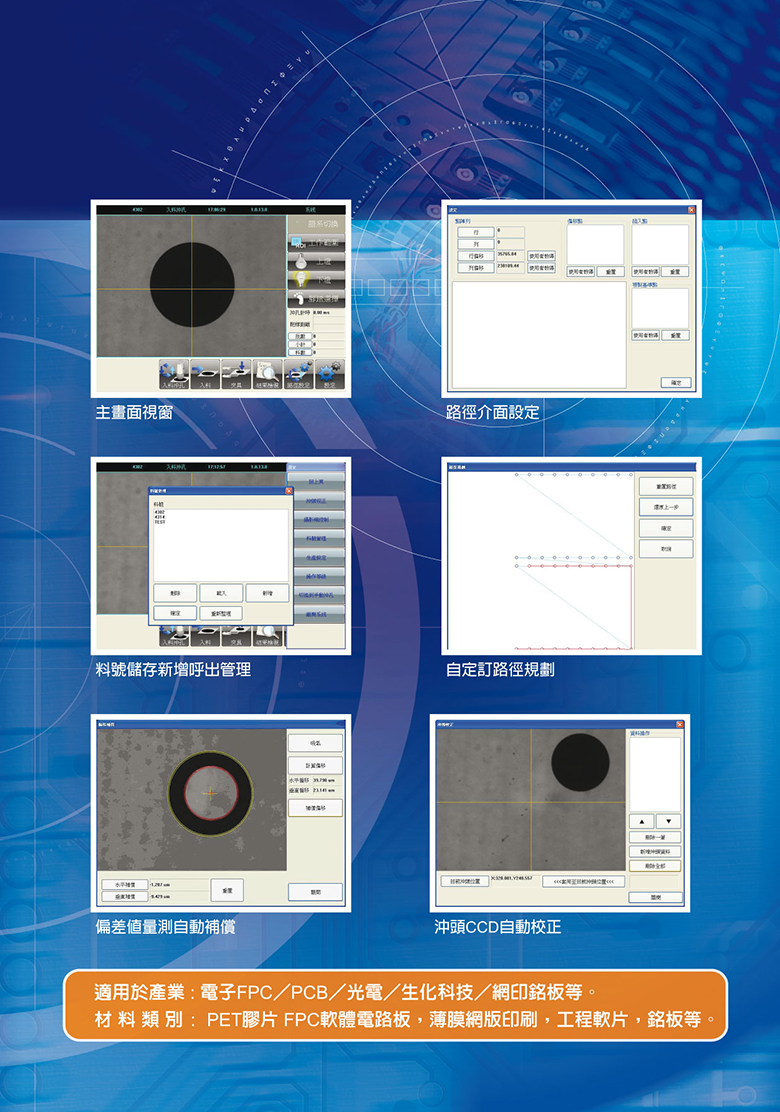Choose 回上頁 in settings side menu
The width and height of the screenshot is (780, 1112).
coord(316,482)
